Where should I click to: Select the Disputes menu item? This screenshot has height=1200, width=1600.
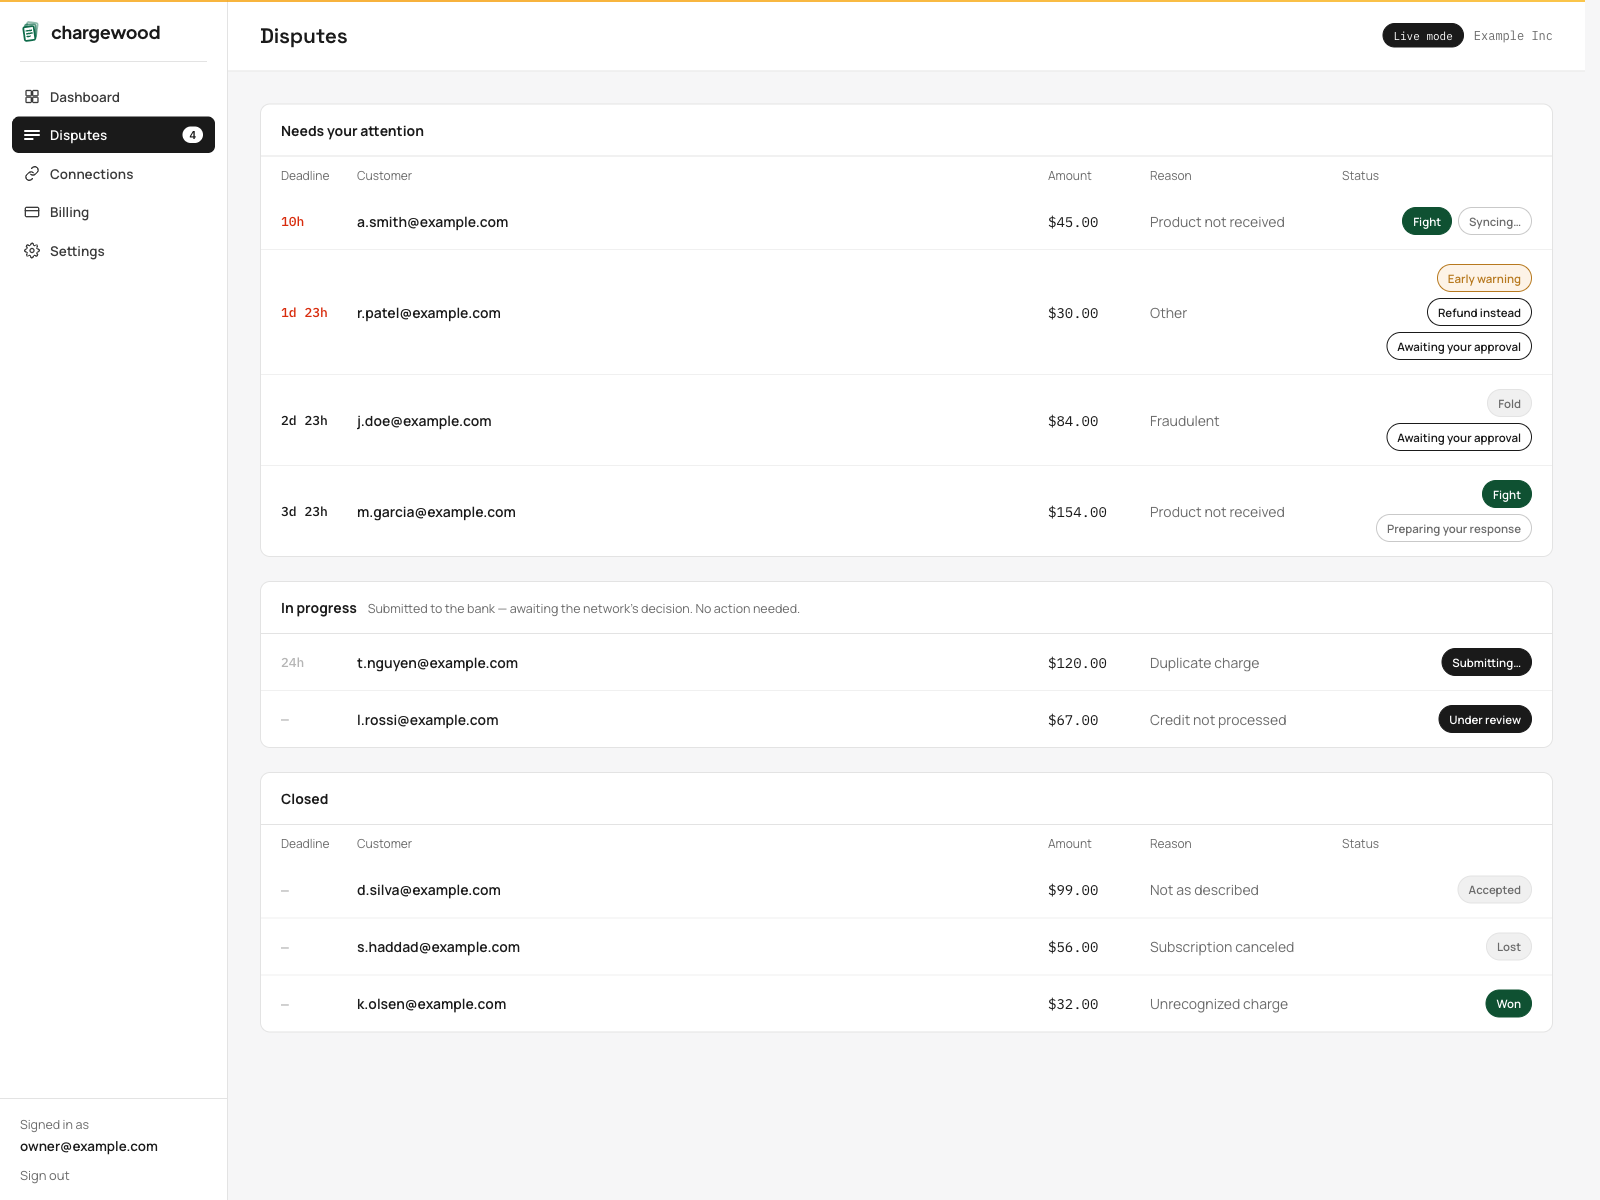(113, 135)
